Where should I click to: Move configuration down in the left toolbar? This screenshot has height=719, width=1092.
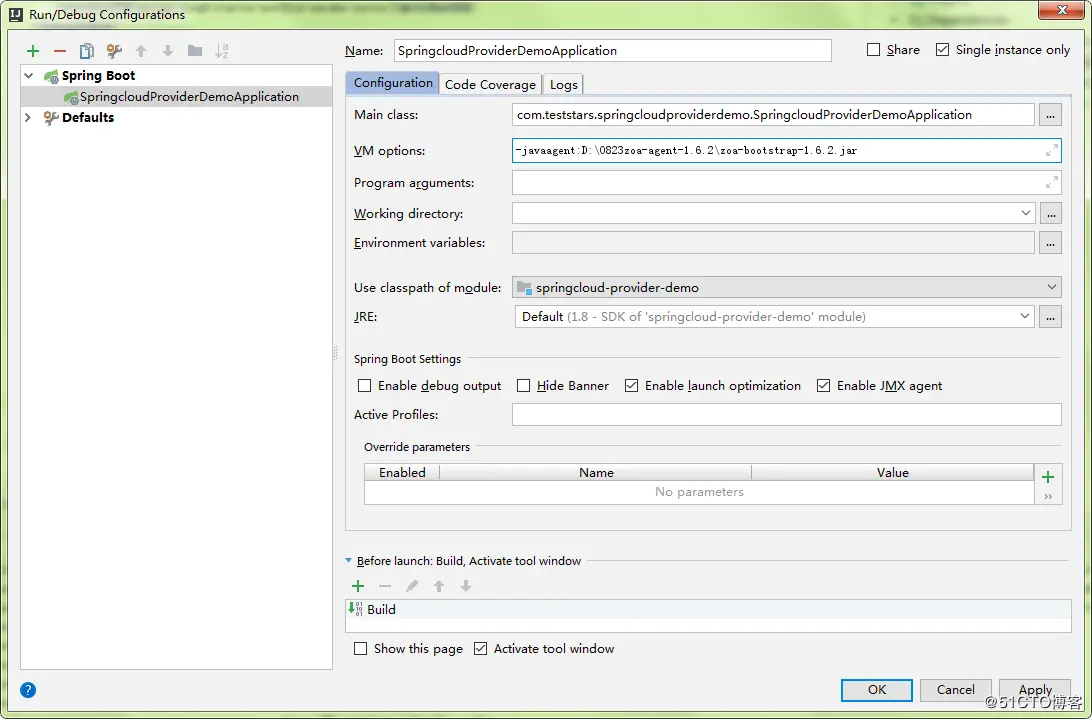click(168, 51)
